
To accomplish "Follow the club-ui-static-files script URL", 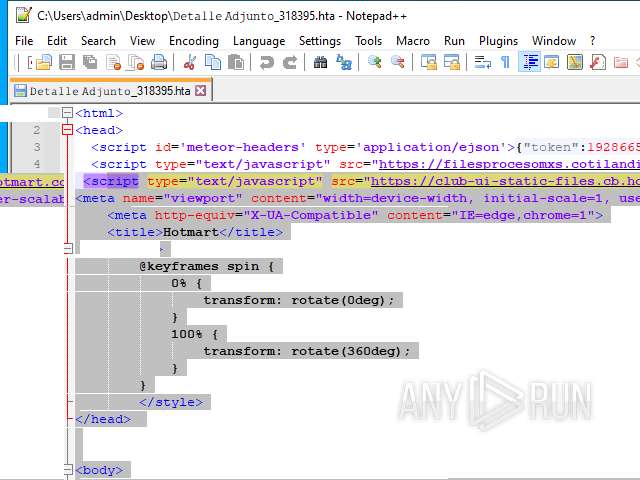I will (x=505, y=181).
